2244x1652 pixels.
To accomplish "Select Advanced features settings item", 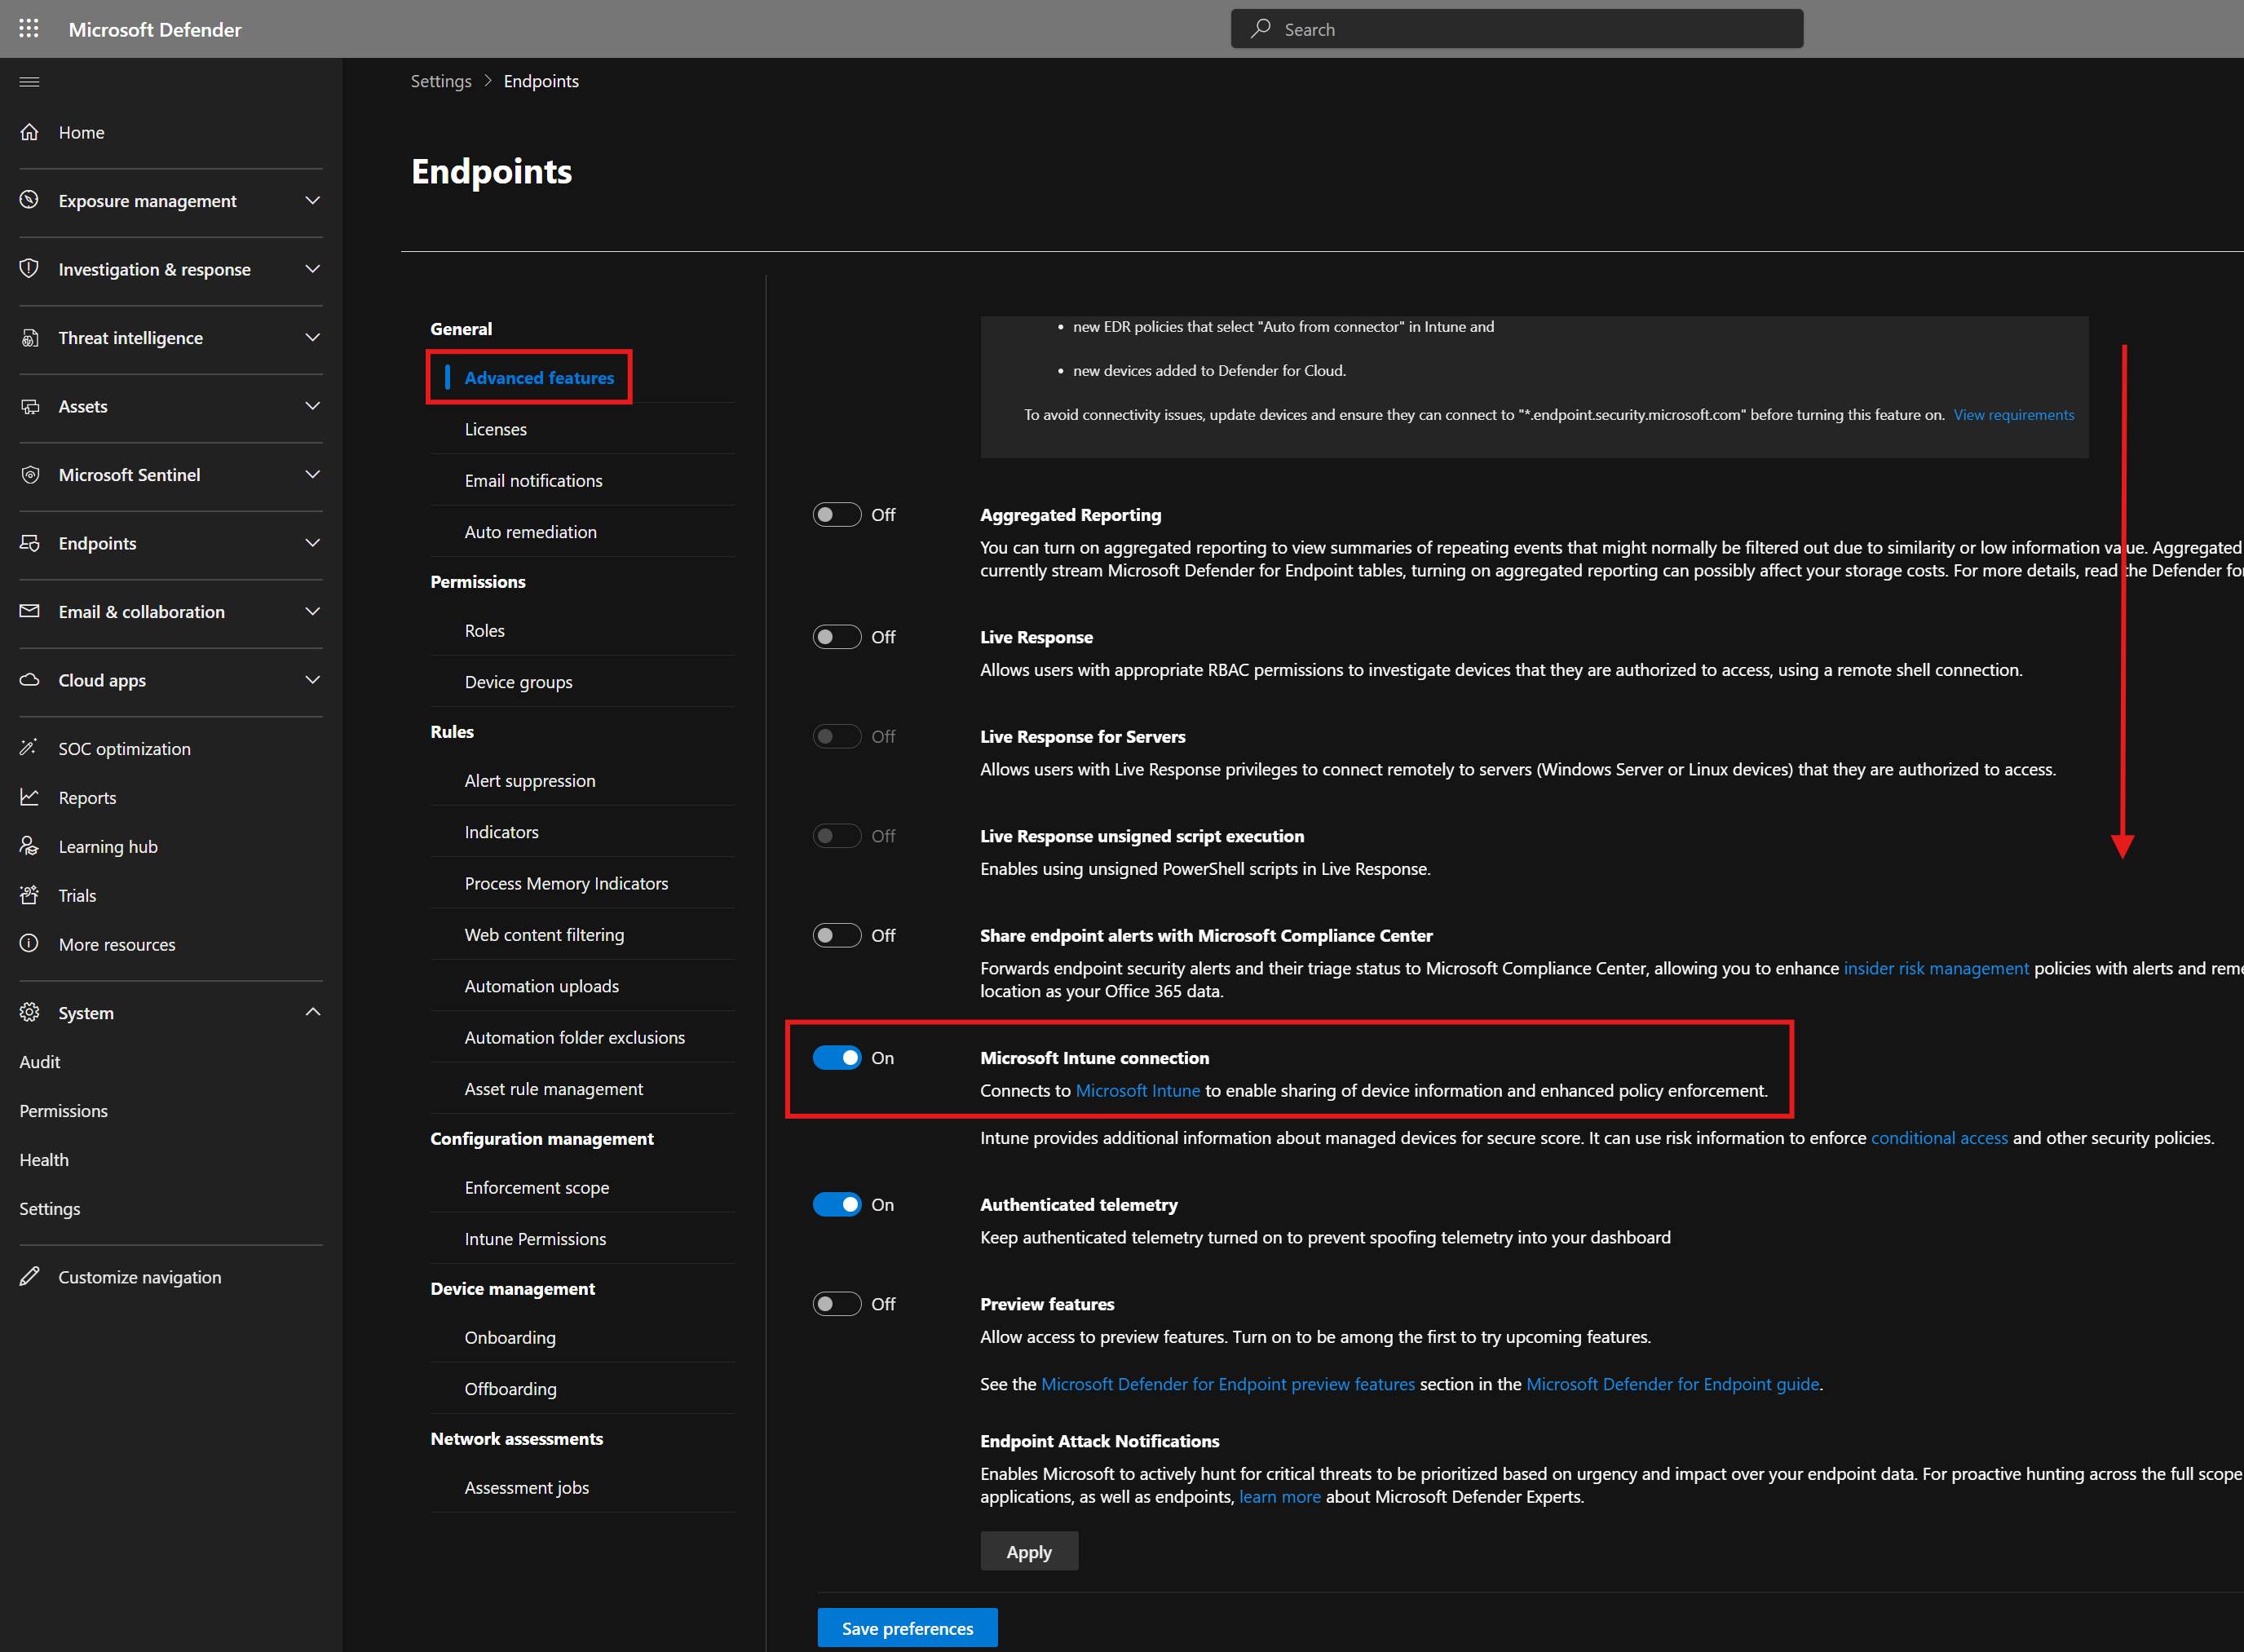I will click(x=539, y=377).
